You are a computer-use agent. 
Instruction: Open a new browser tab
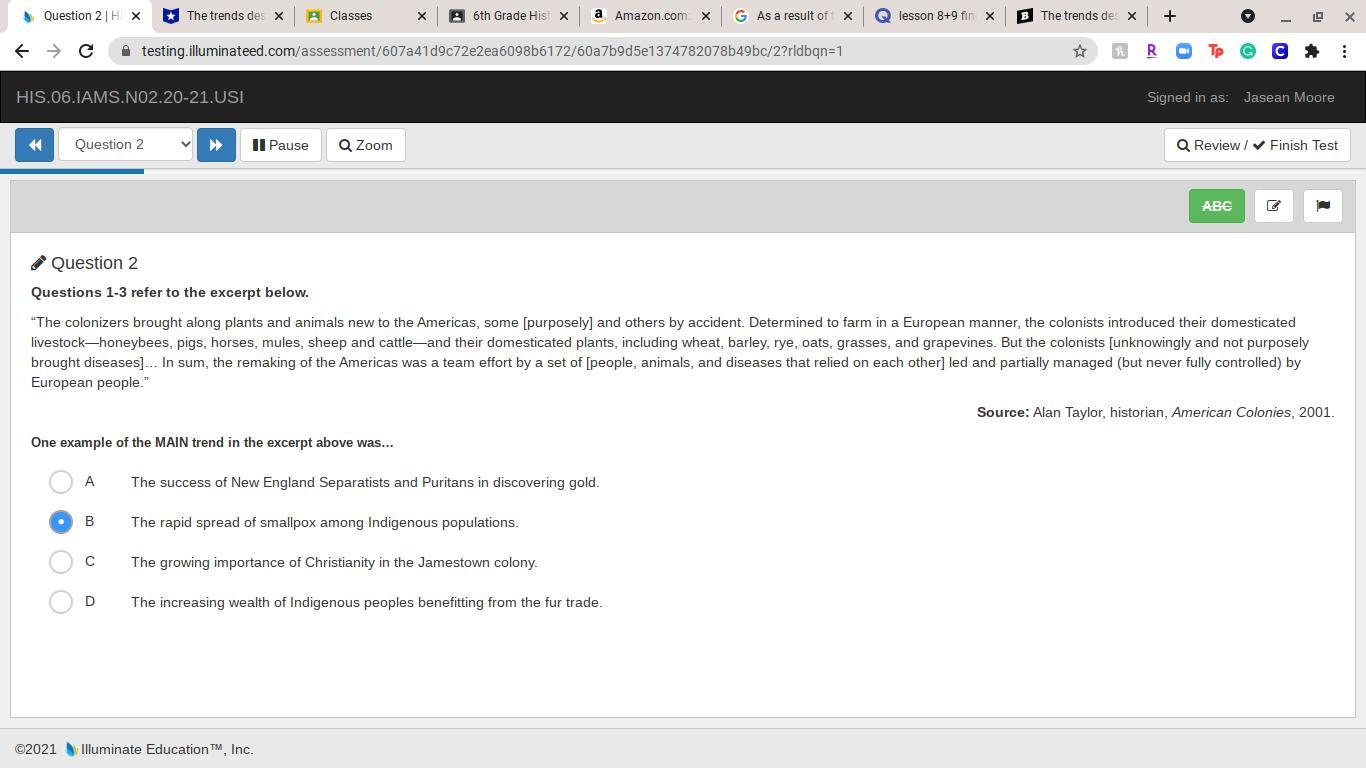tap(1170, 16)
